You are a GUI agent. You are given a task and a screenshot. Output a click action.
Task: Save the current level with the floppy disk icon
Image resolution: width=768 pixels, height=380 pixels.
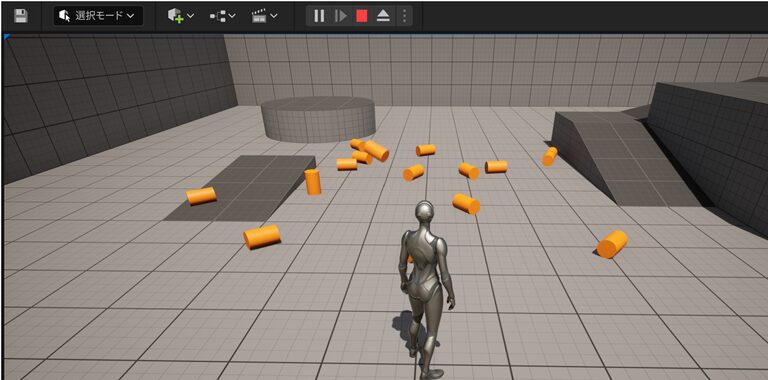pos(21,16)
